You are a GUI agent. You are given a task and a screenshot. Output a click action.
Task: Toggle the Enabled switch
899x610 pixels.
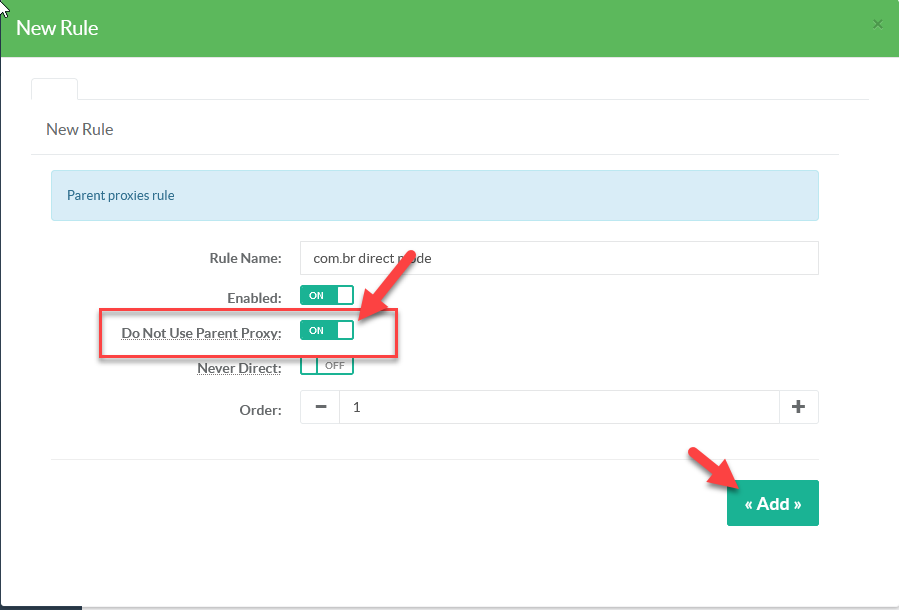326,296
